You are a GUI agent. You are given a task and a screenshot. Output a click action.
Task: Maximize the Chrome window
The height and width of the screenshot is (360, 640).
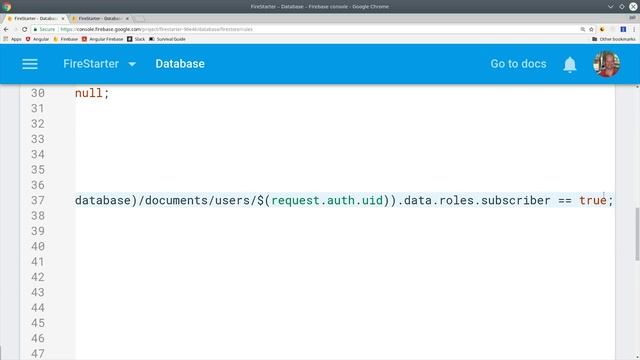pos(622,7)
